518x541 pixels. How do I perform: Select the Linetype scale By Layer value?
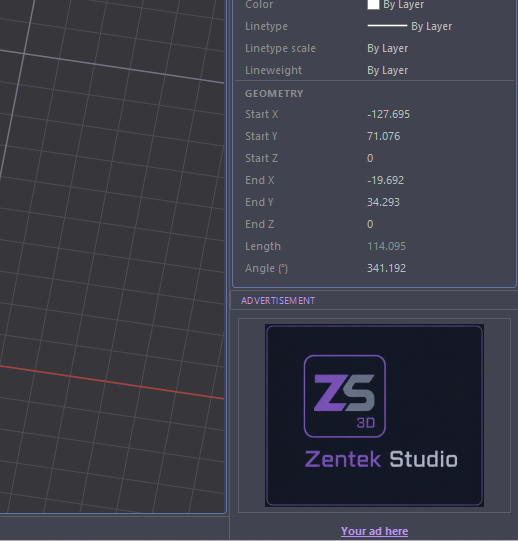coord(388,48)
